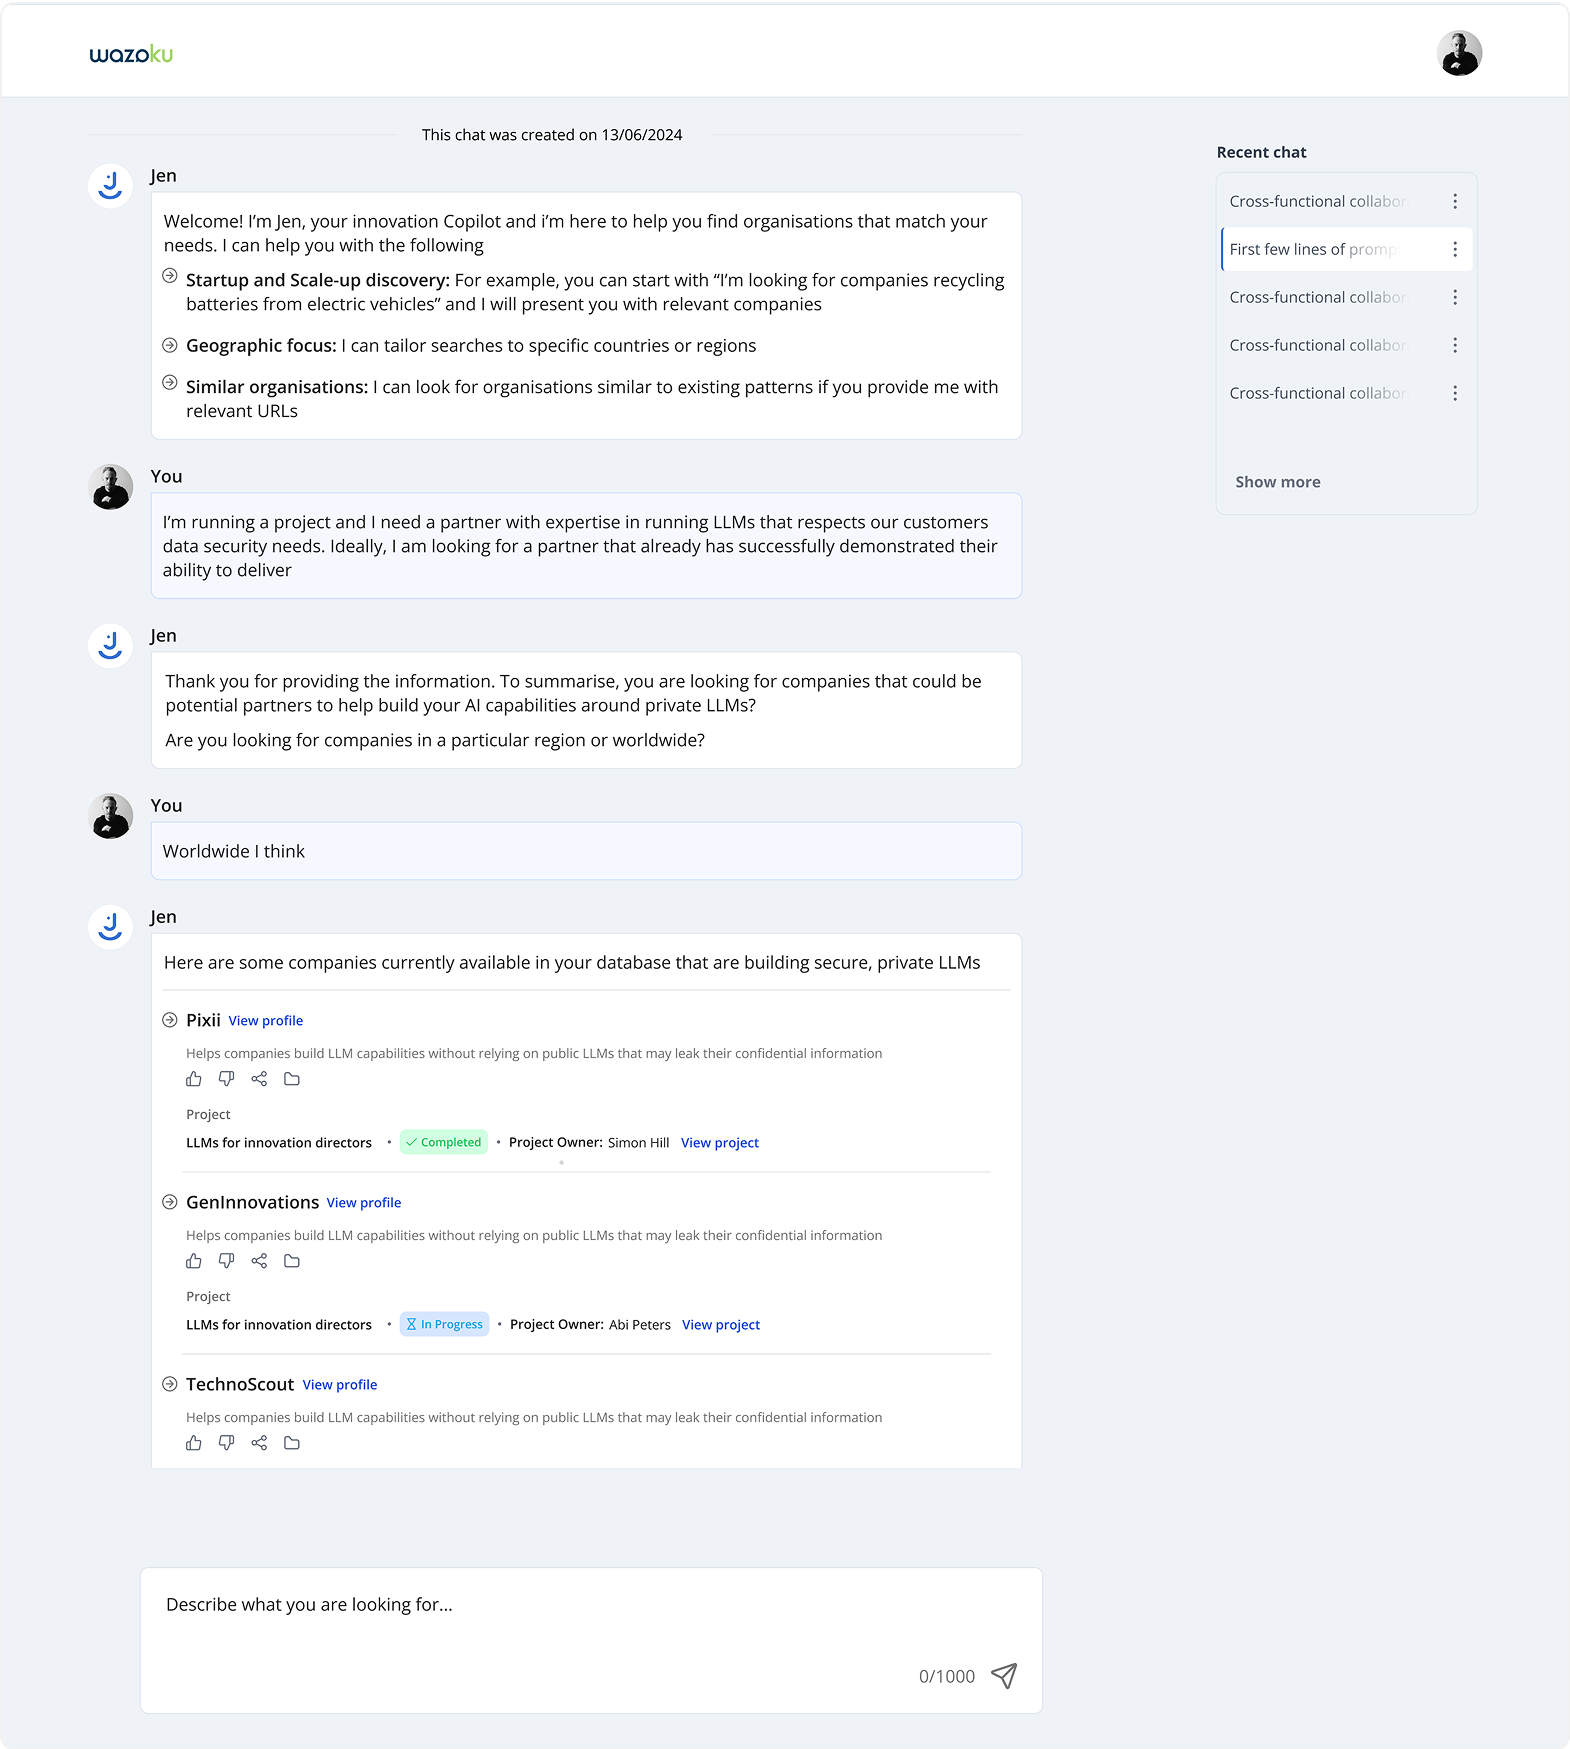Share the Pixii company result
The image size is (1570, 1749).
[x=259, y=1079]
